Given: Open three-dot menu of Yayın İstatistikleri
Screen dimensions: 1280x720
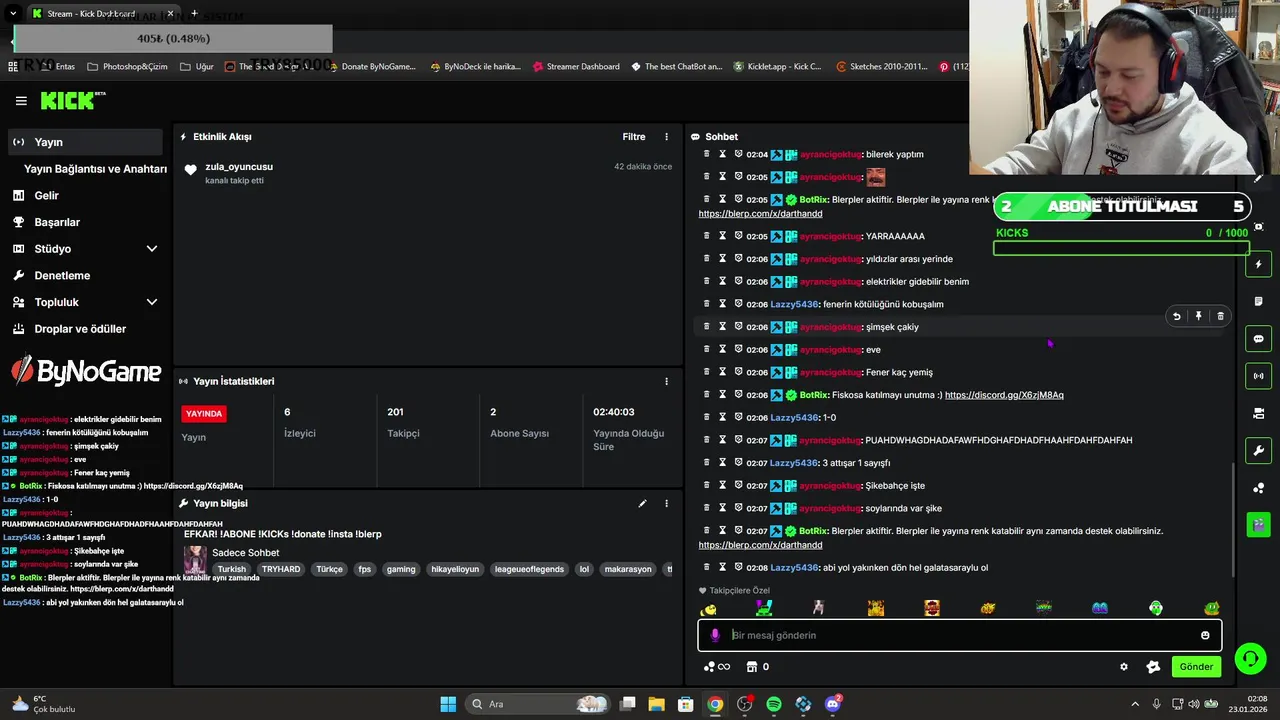Looking at the screenshot, I should click(x=667, y=381).
